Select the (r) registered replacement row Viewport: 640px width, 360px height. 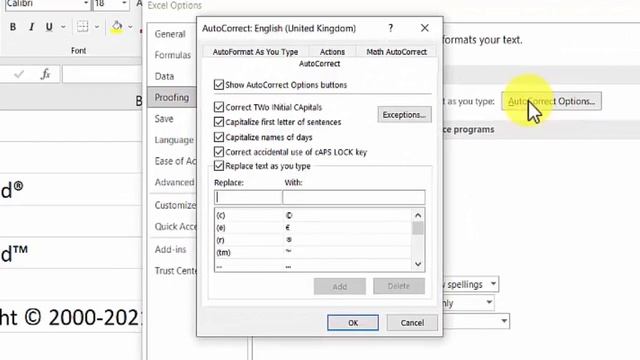313,240
